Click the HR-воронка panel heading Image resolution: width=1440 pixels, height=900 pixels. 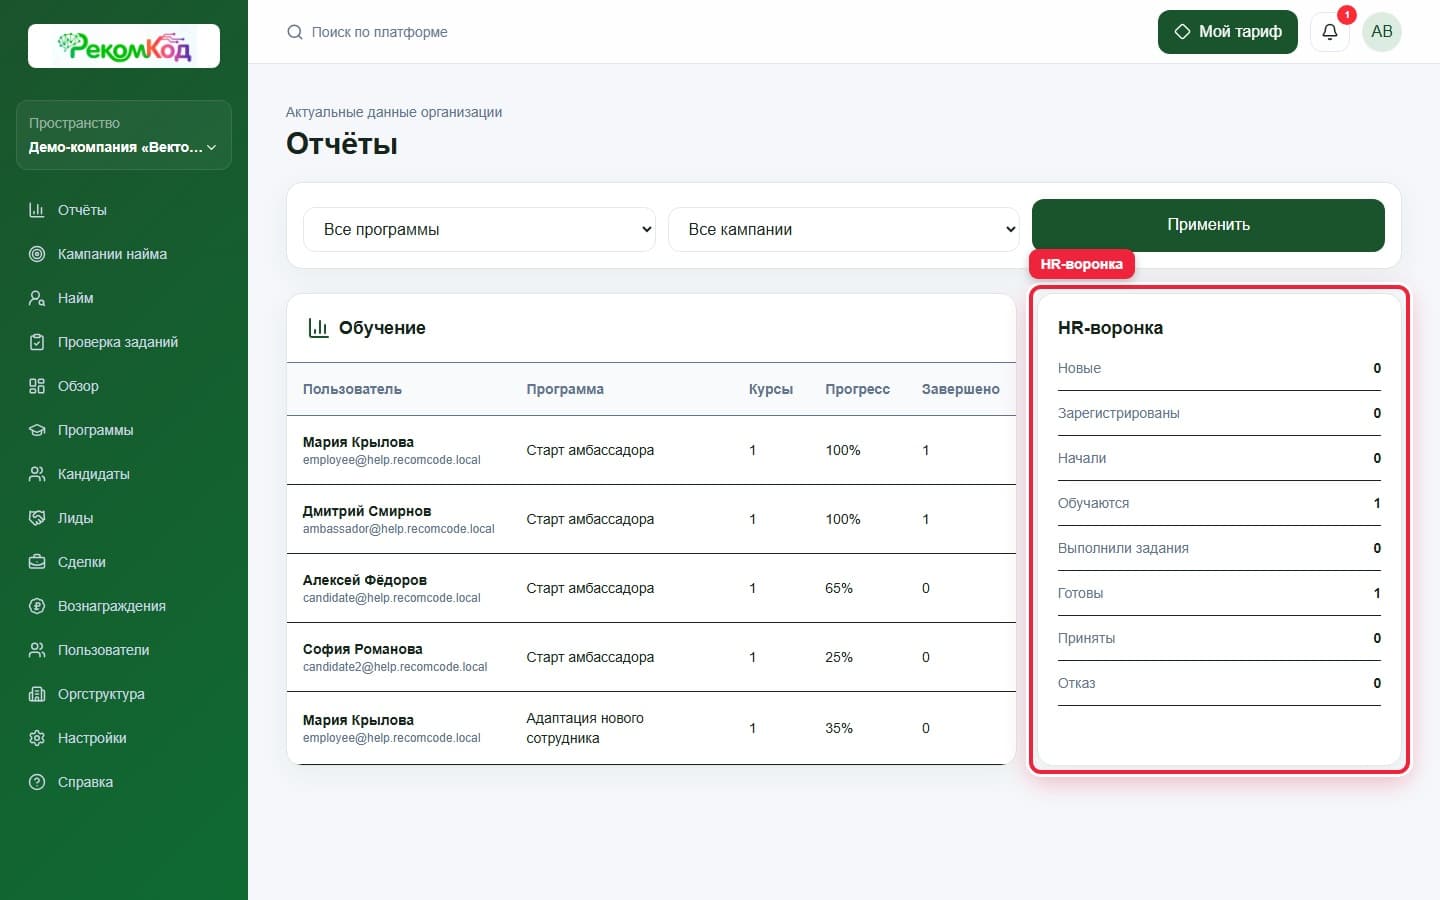[x=1110, y=328]
